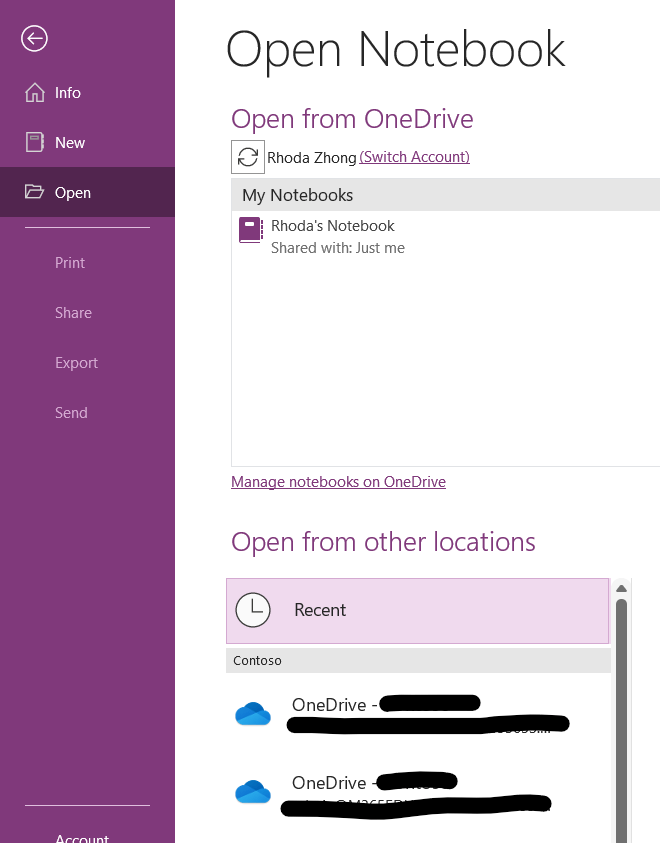Open the Print menu
660x843 pixels.
[x=70, y=262]
